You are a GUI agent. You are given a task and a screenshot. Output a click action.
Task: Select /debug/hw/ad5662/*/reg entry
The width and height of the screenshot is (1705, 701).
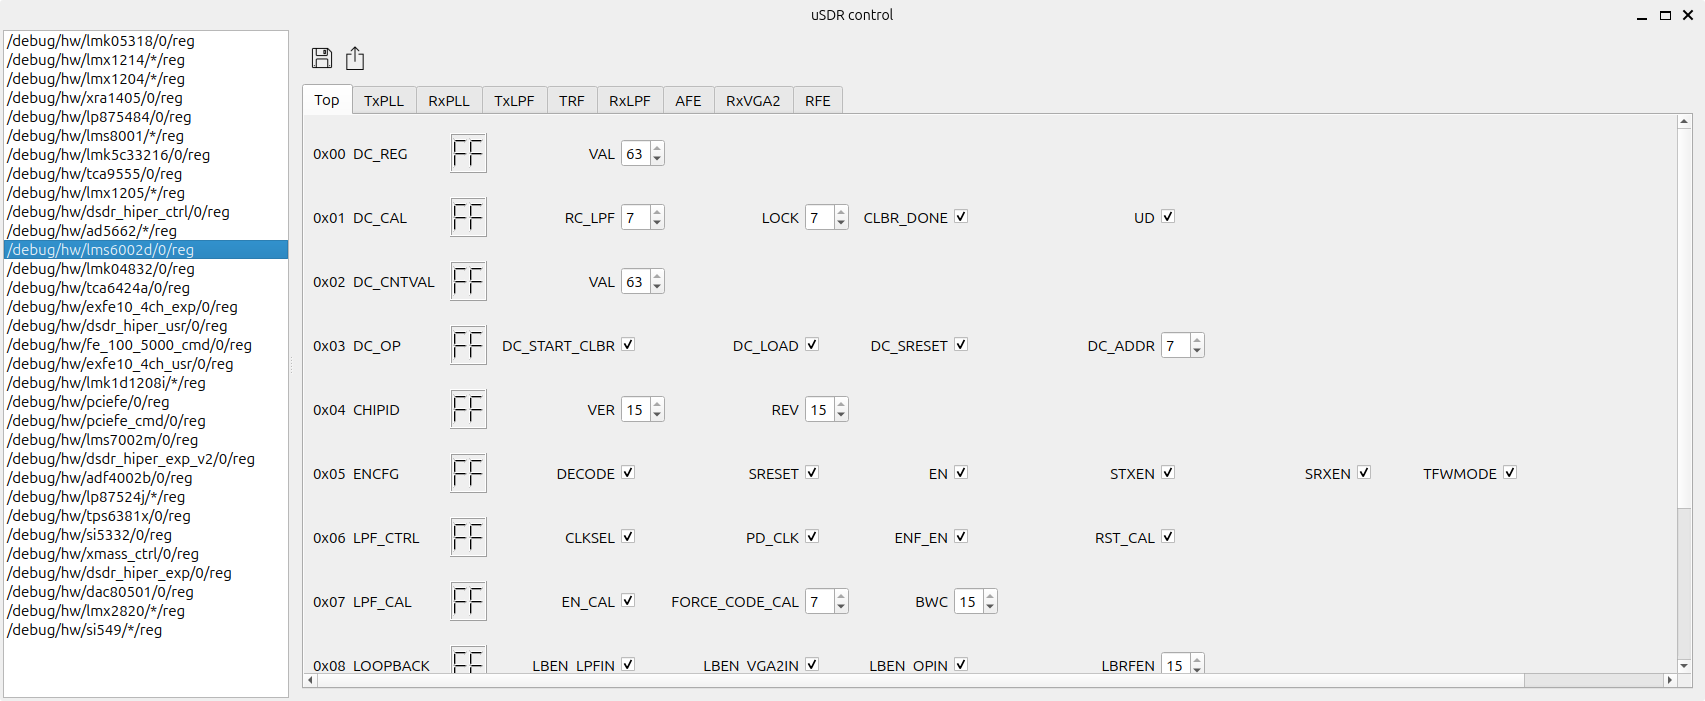click(146, 231)
